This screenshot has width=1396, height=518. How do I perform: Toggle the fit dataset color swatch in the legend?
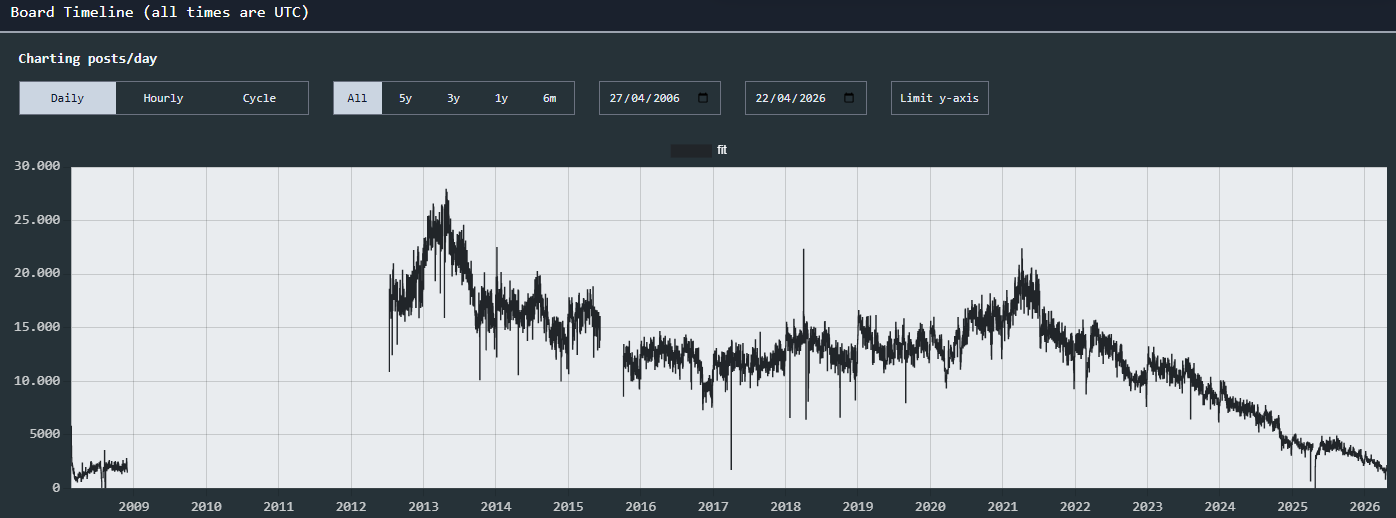click(691, 150)
